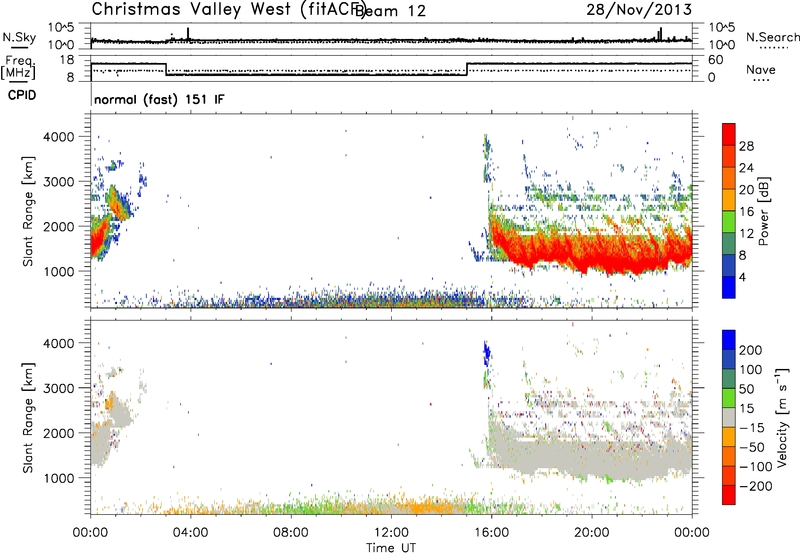Click the '3000' tick on velocity panel

tap(58, 388)
